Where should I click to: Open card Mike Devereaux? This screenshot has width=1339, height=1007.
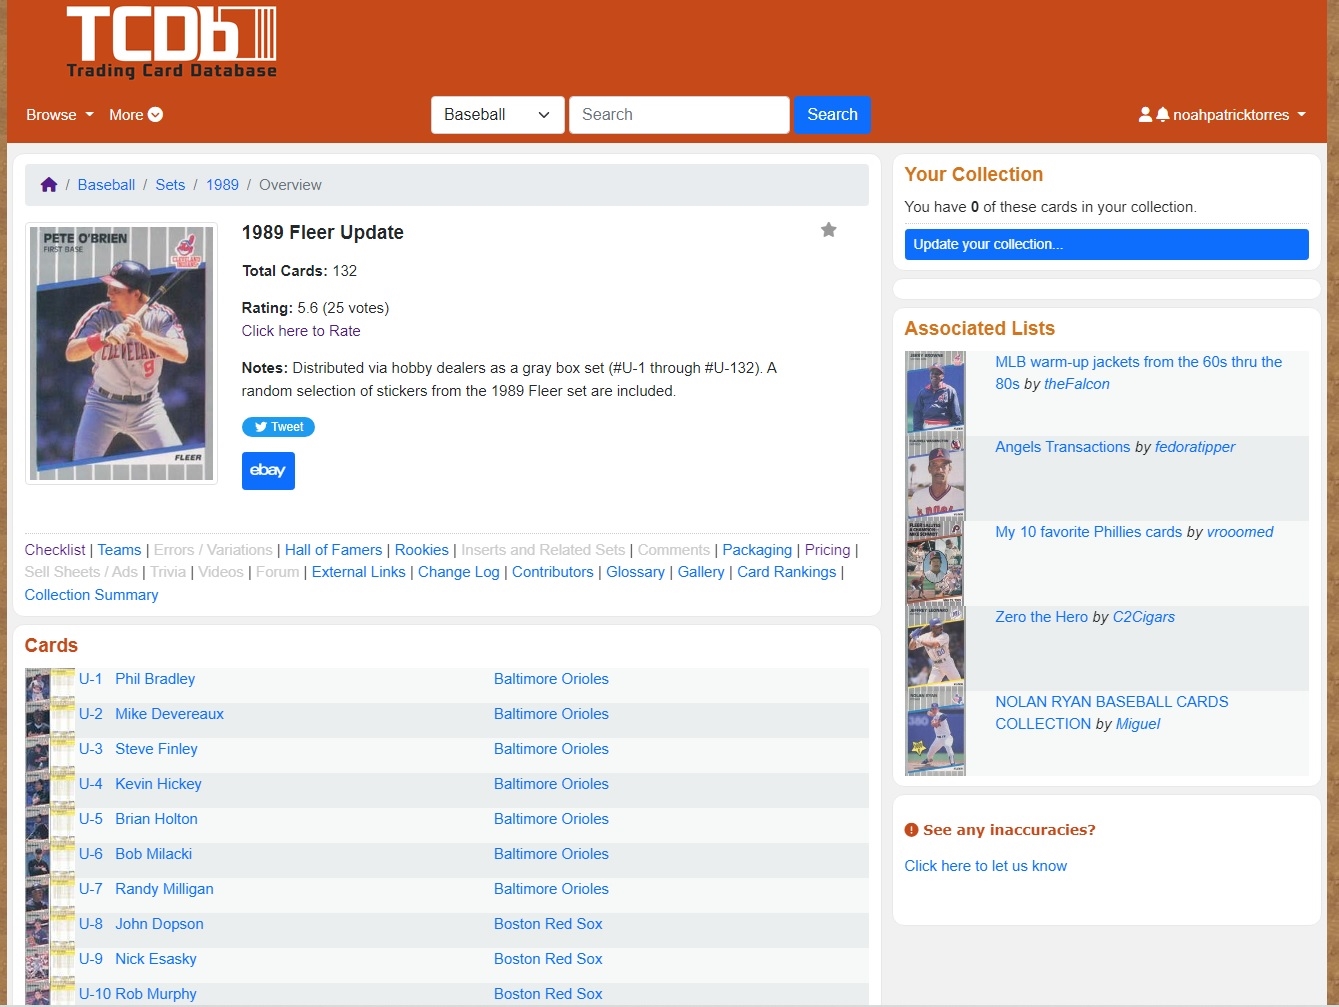(x=169, y=714)
